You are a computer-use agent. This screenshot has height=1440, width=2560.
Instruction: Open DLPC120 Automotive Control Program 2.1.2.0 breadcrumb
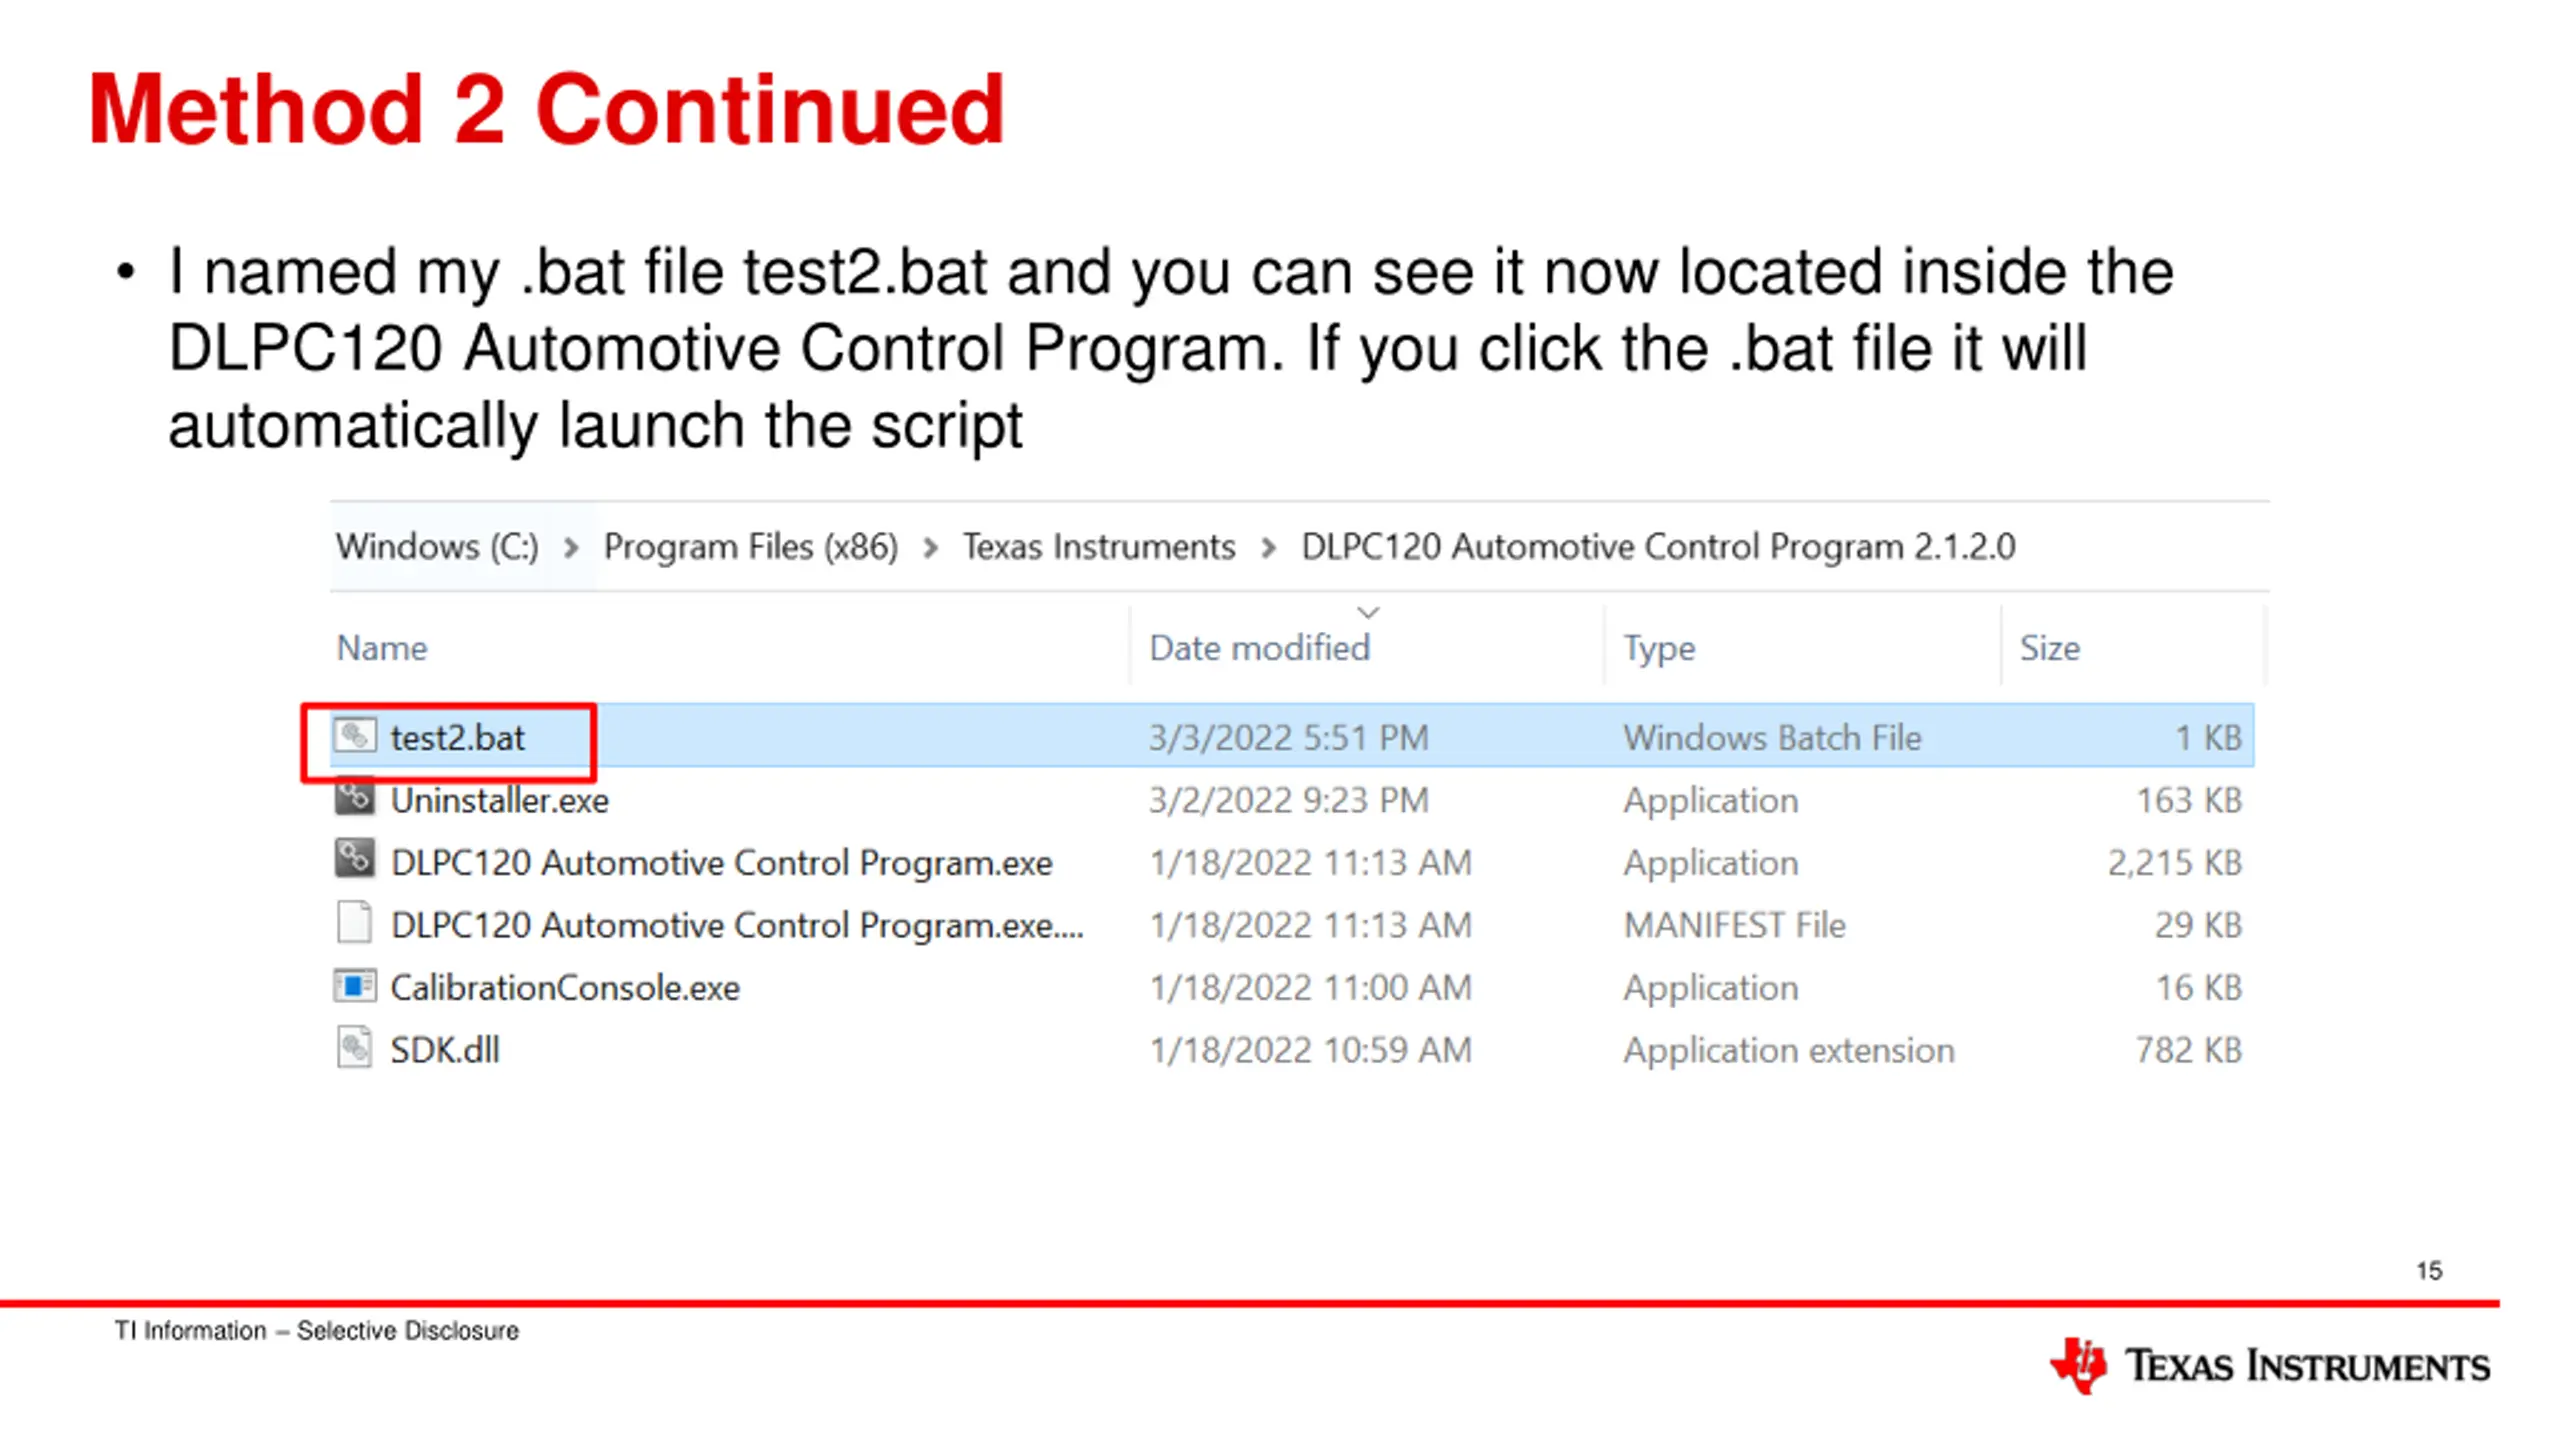point(1658,547)
